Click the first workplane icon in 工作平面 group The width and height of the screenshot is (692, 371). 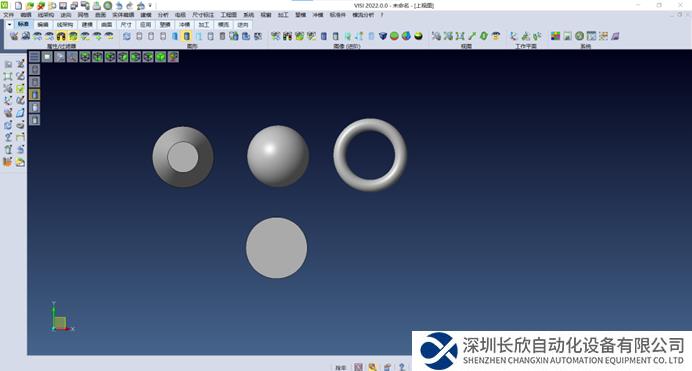(x=514, y=36)
